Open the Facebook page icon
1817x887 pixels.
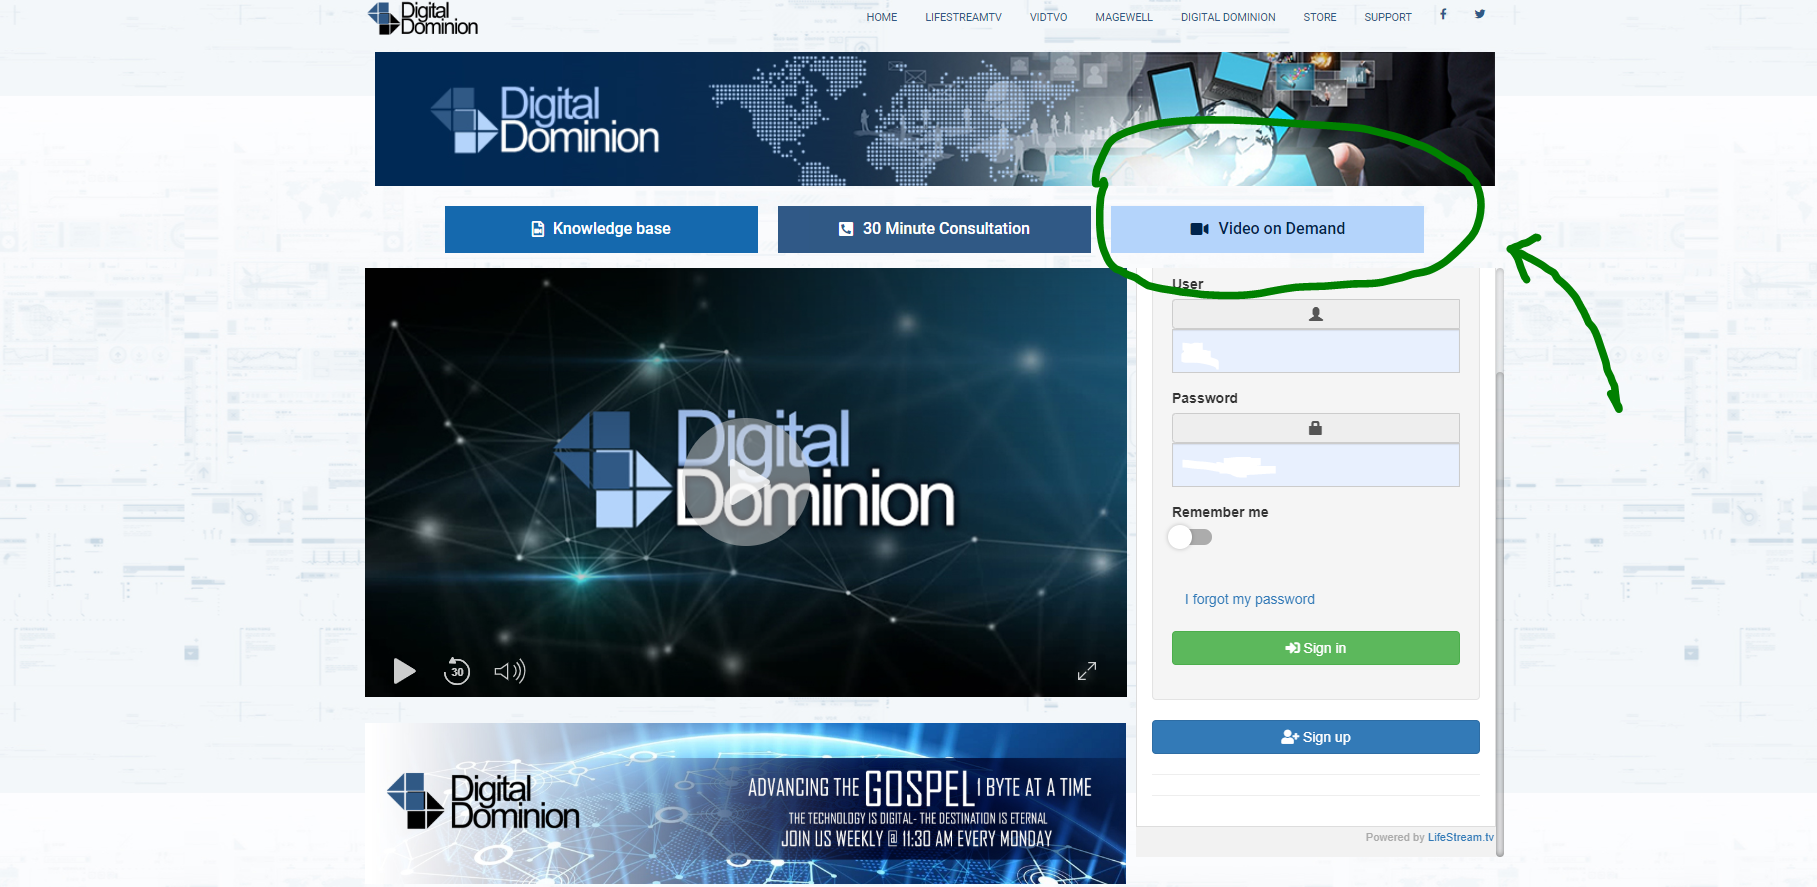tap(1443, 14)
